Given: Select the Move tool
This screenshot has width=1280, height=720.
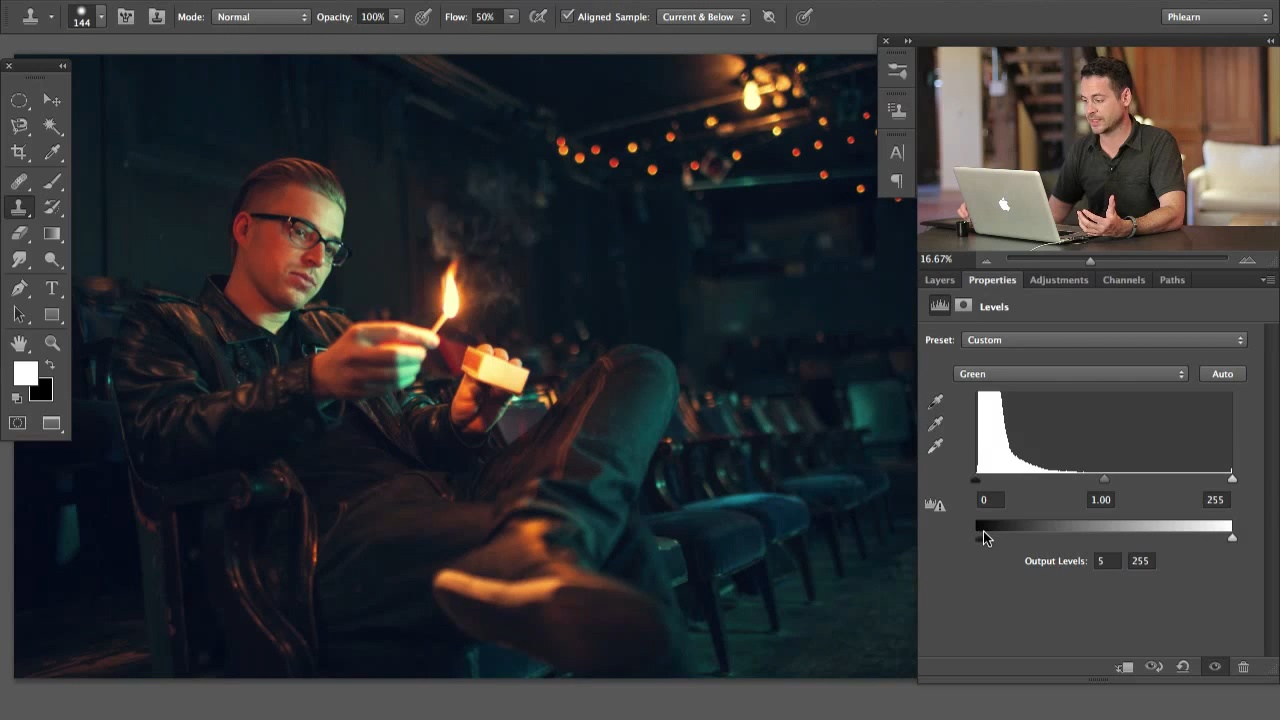Looking at the screenshot, I should tap(52, 100).
